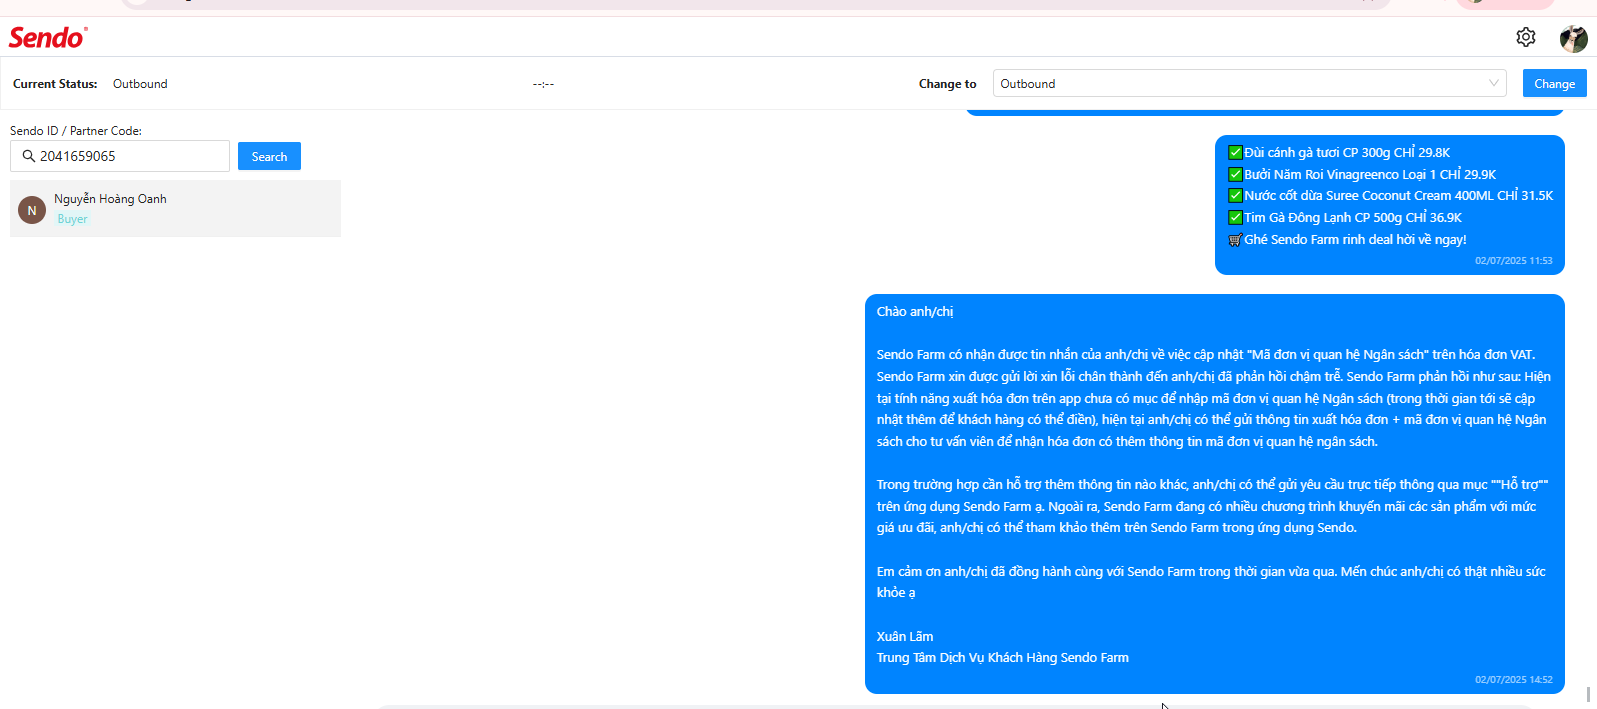
Task: Click the chat scrollbar thumb
Action: (x=1588, y=694)
